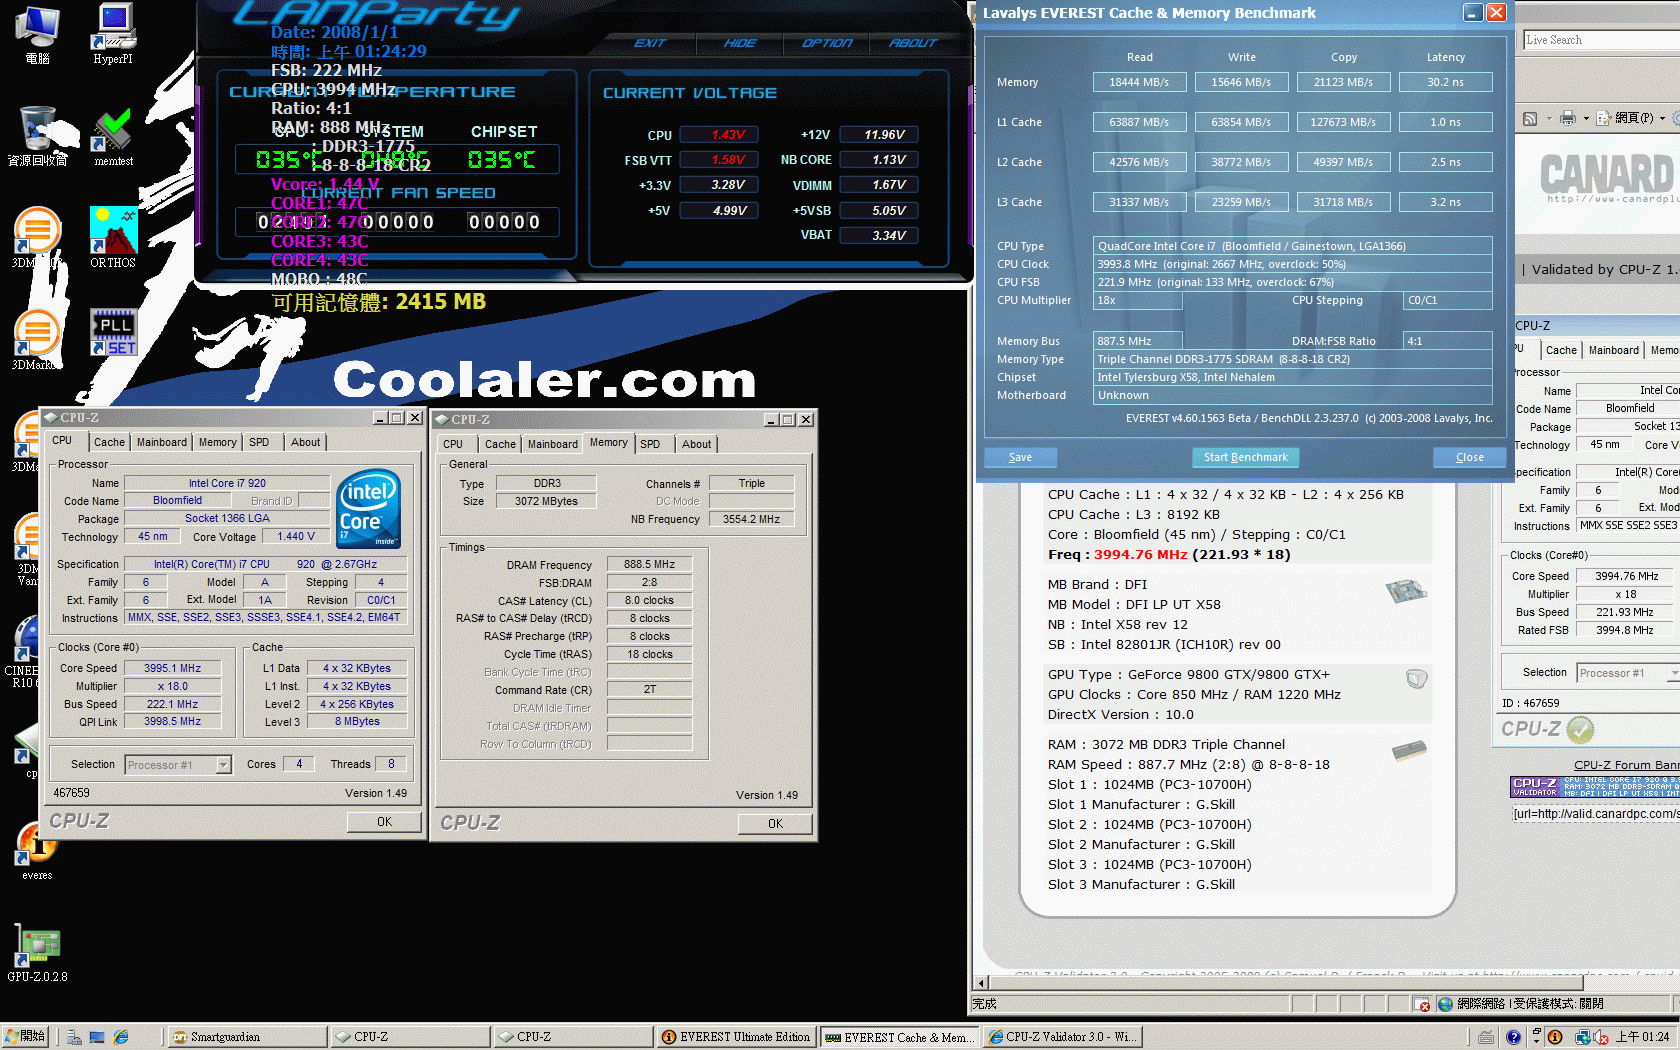Image resolution: width=1680 pixels, height=1050 pixels.
Task: Click HIDE in LANParty Smartguardian panel
Action: pos(740,43)
